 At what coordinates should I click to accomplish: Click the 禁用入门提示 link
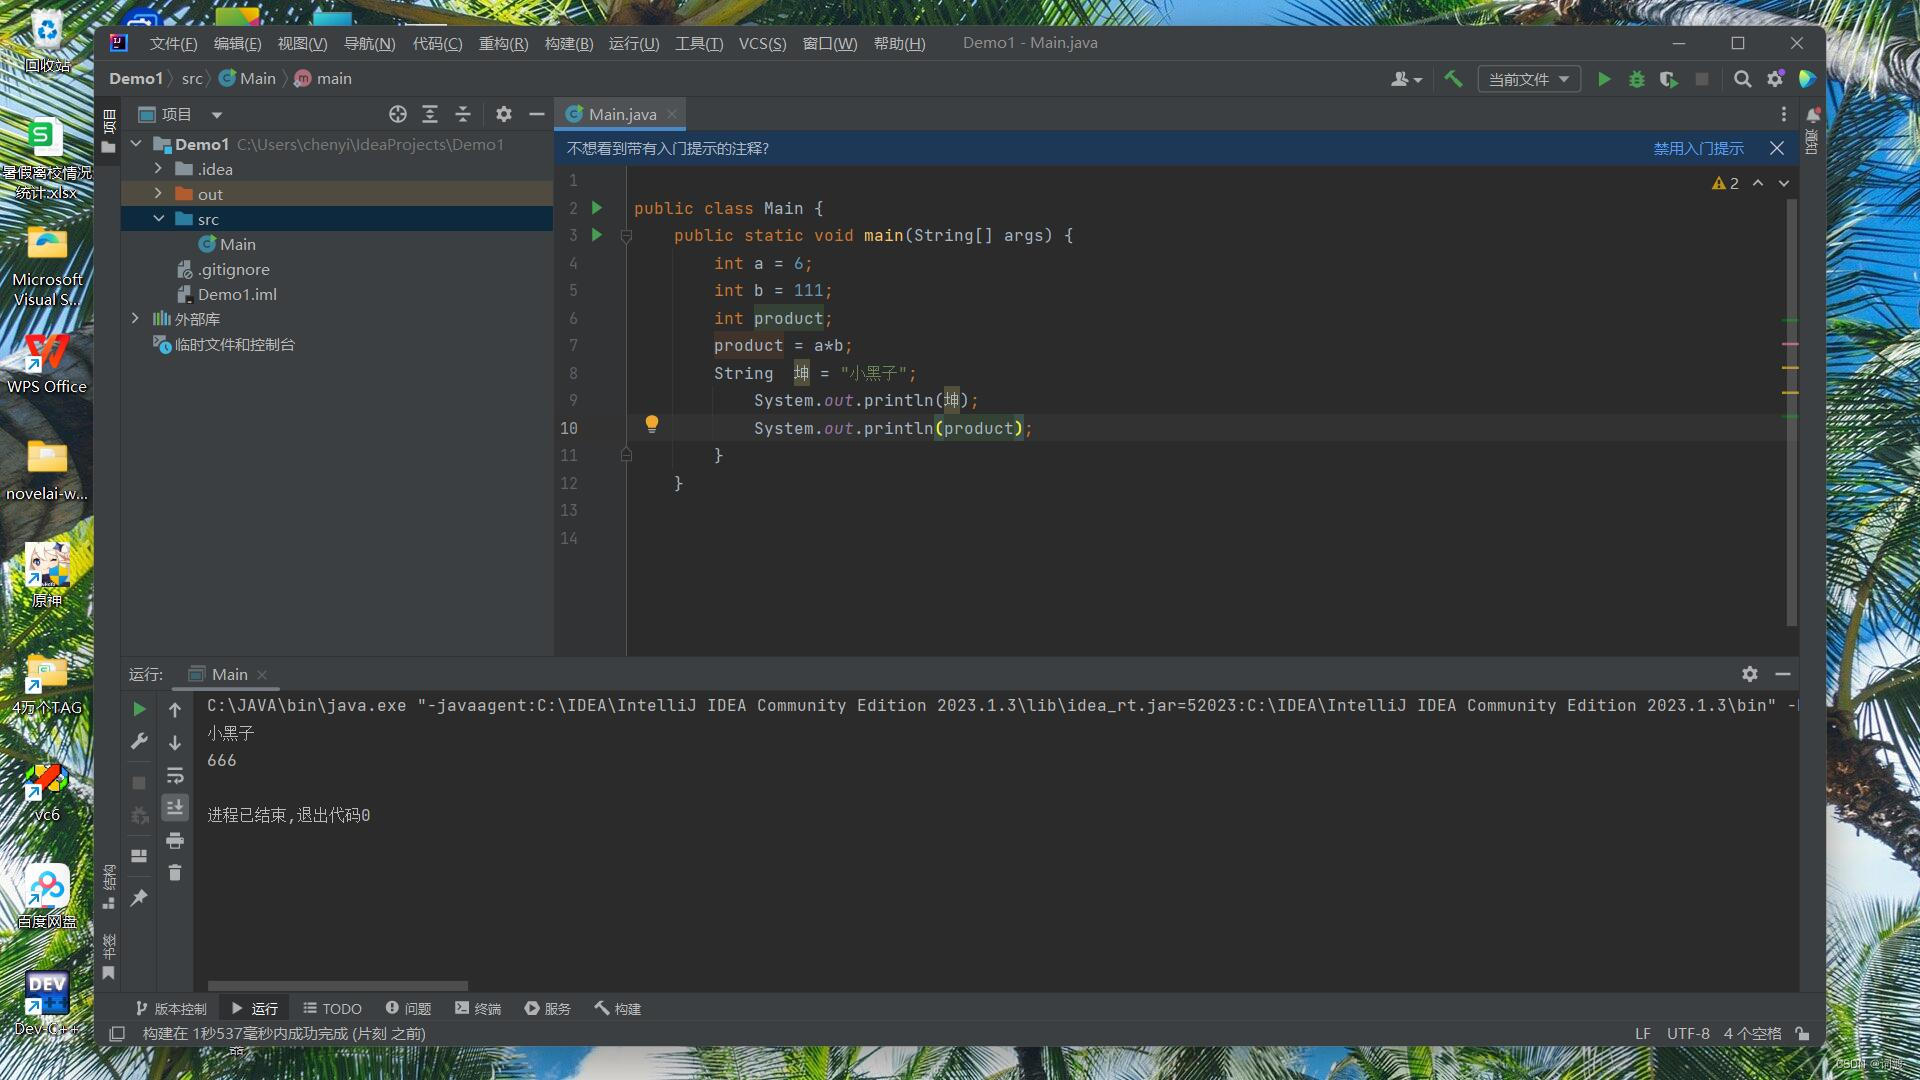pos(1698,148)
